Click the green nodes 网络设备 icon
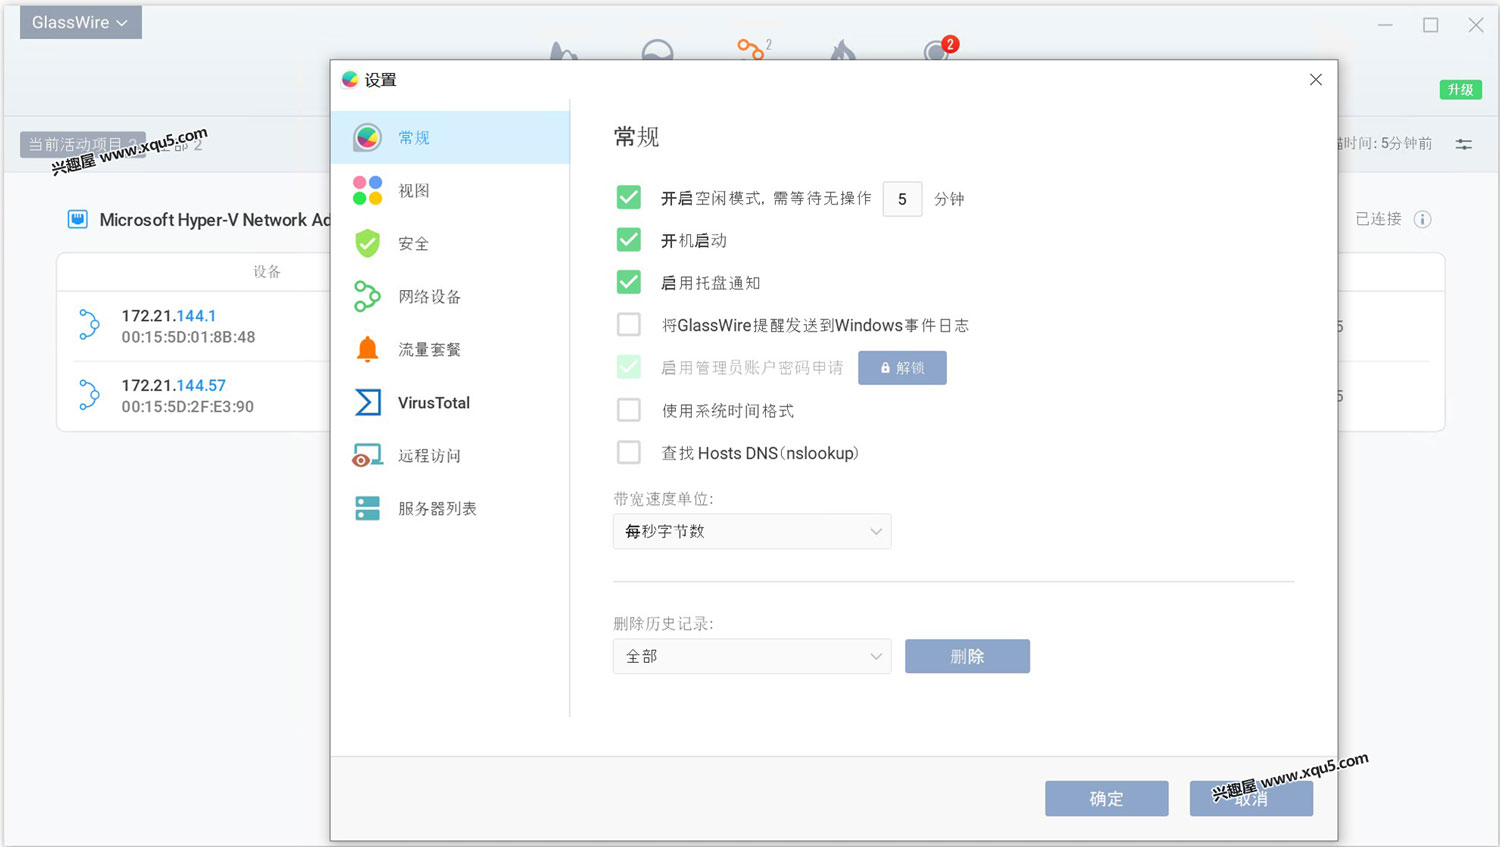Image resolution: width=1500 pixels, height=847 pixels. click(367, 296)
